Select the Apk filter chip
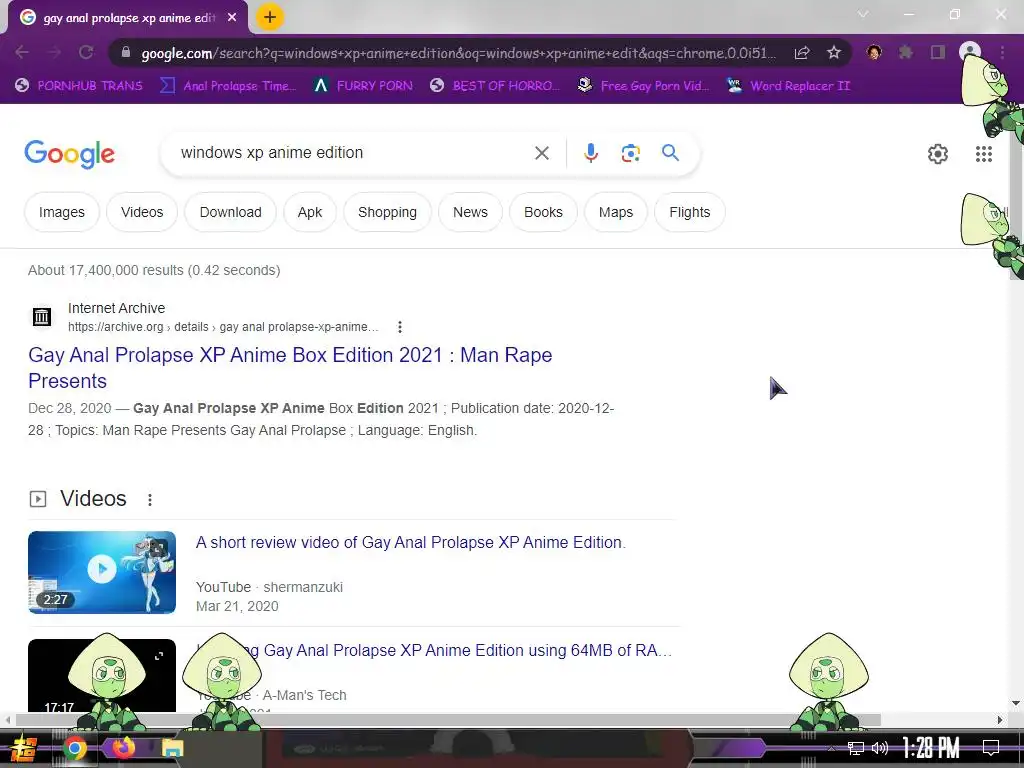Viewport: 1024px width, 768px height. point(310,212)
